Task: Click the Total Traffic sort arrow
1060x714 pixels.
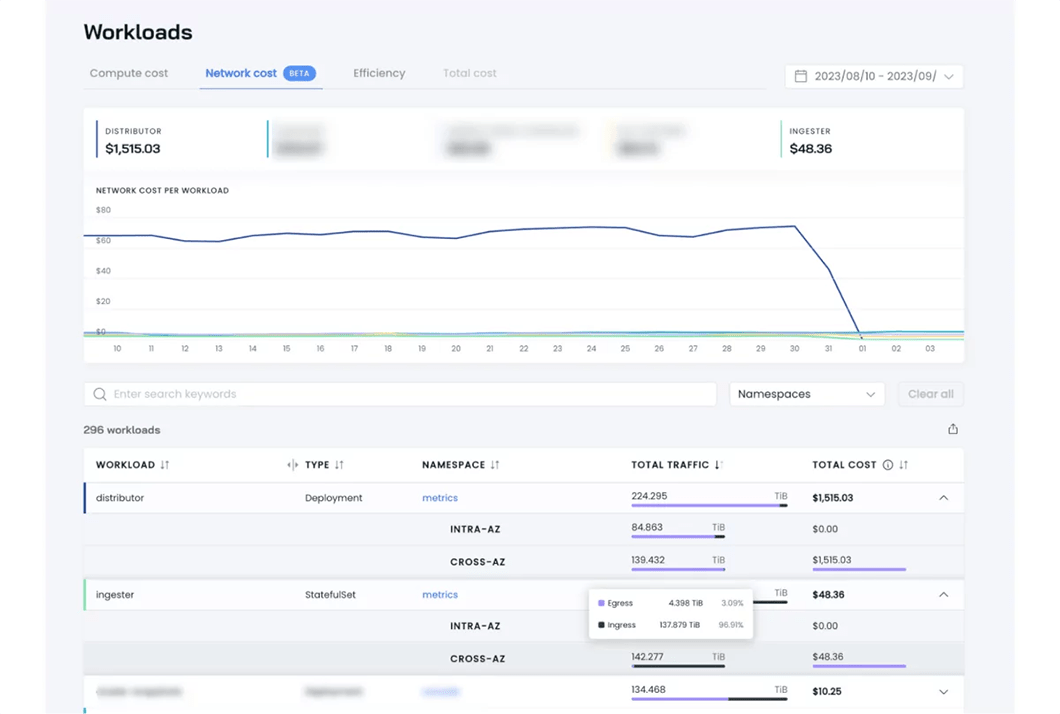Action: point(718,465)
